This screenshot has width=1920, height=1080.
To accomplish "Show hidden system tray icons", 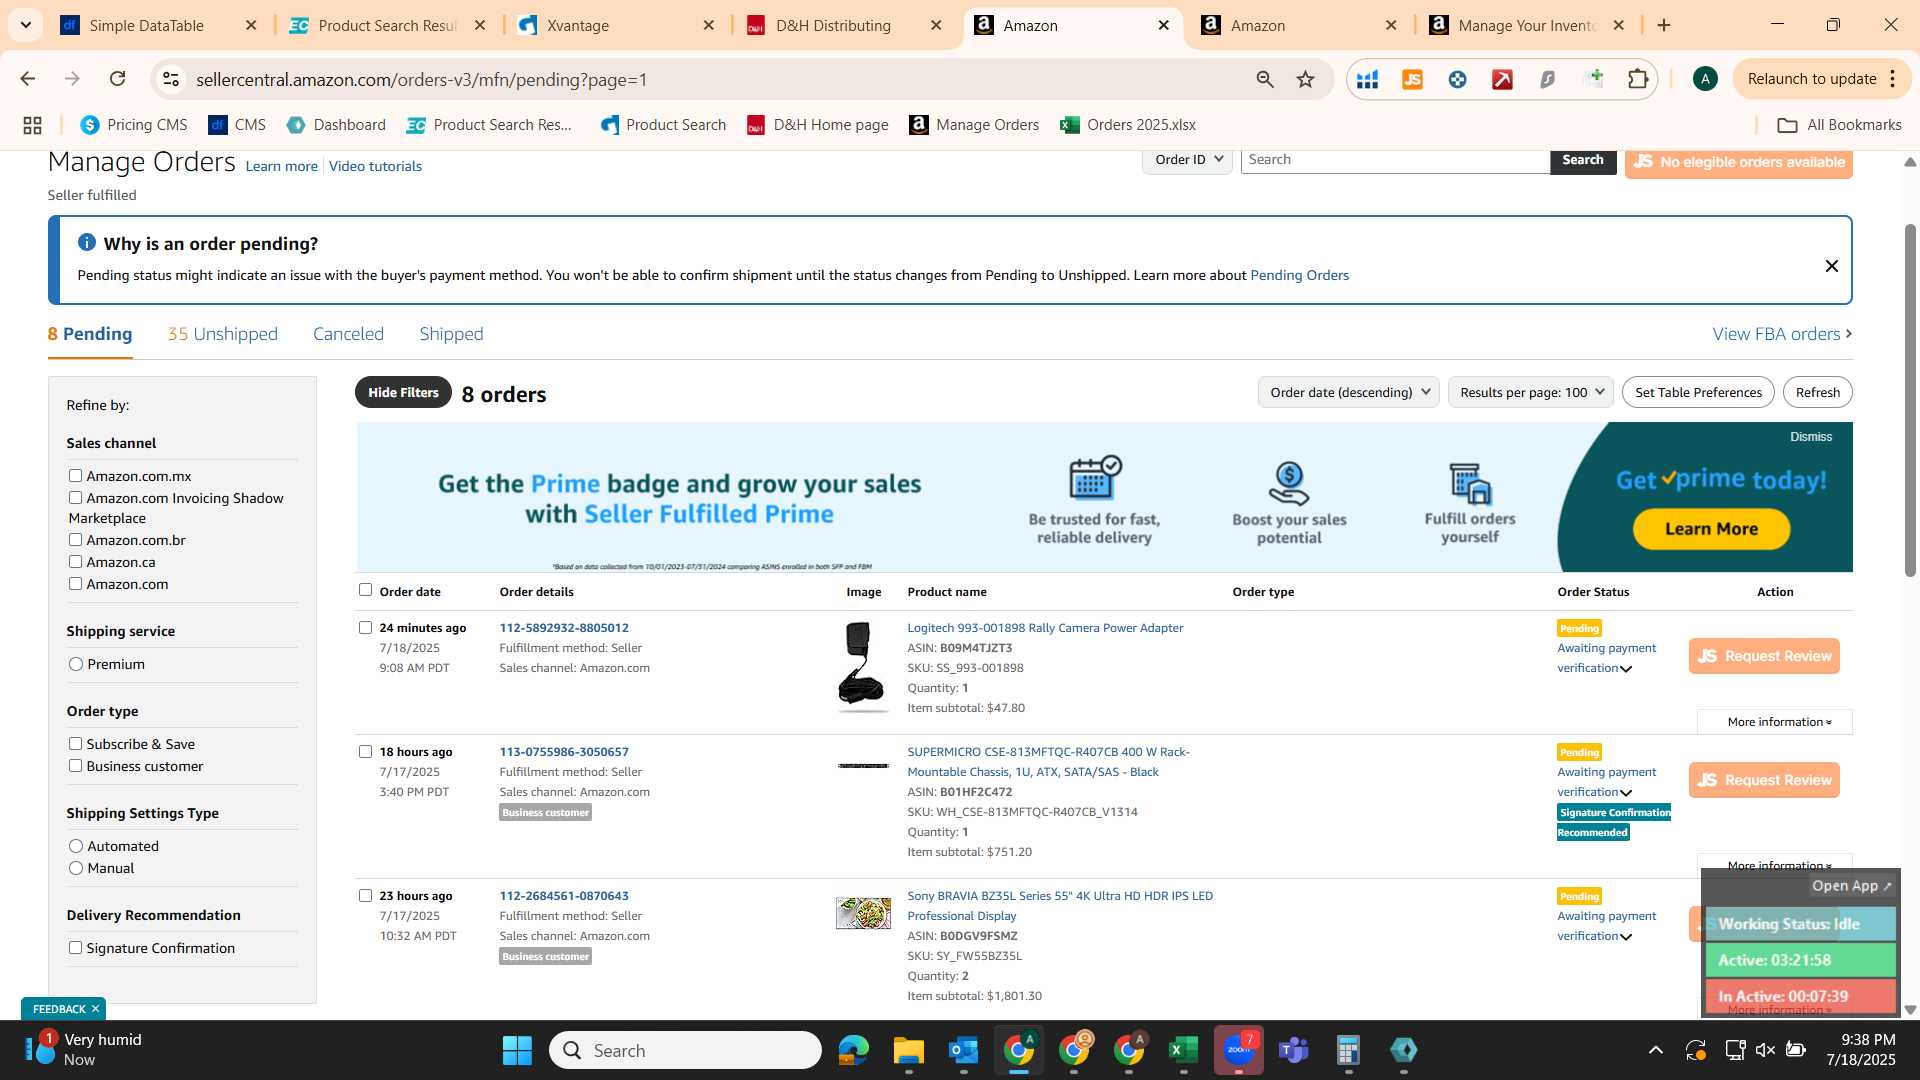I will coord(1656,1050).
